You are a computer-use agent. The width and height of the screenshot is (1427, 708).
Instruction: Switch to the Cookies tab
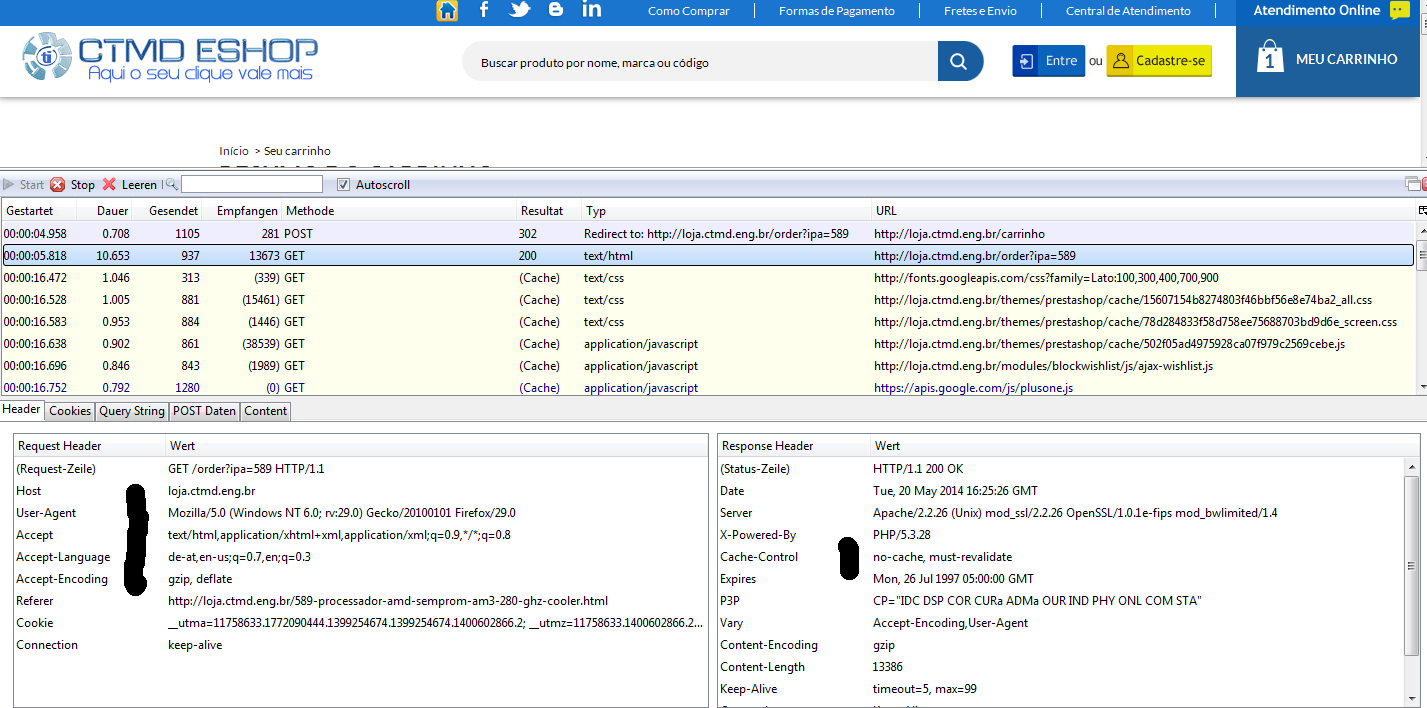coord(70,411)
